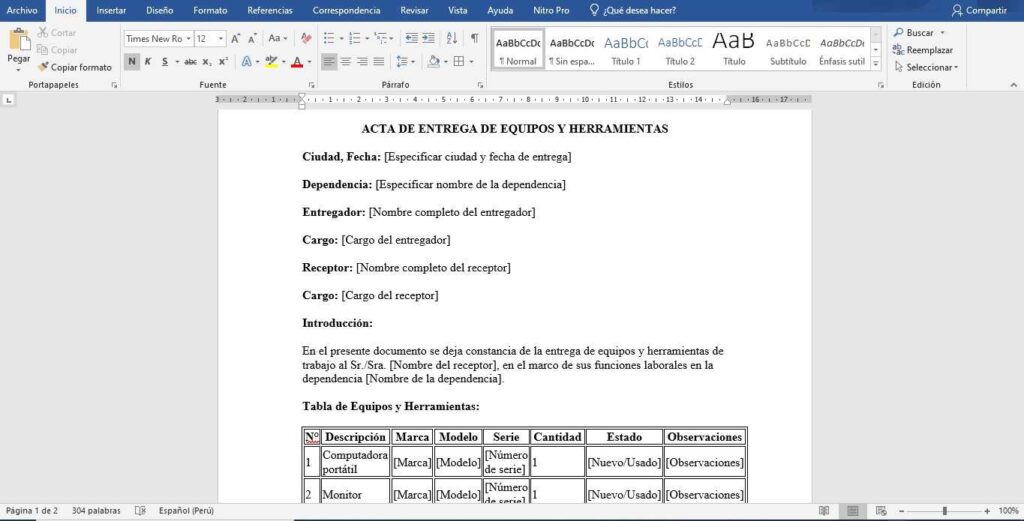Click Español (Perú) language indicator

186,511
